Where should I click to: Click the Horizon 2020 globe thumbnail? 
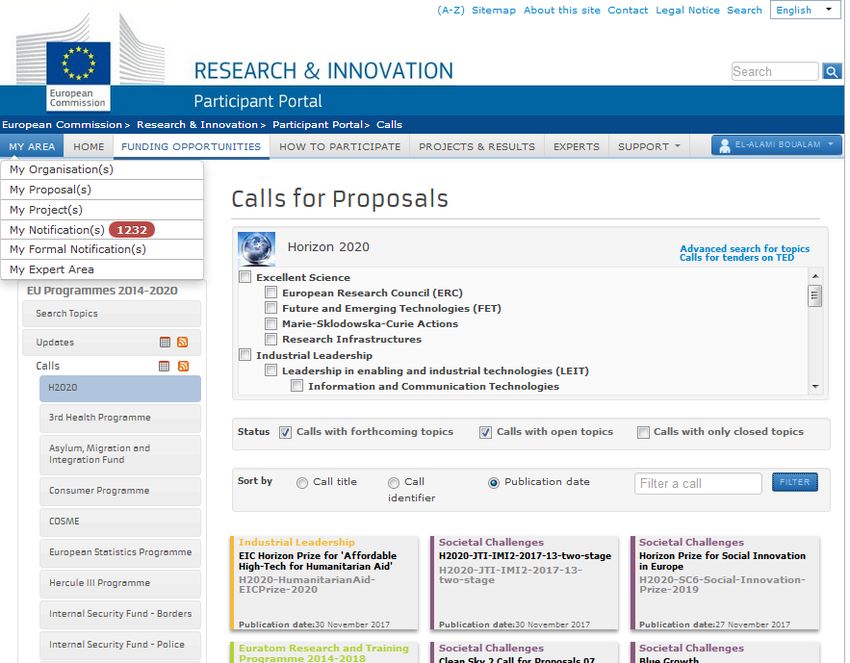[256, 249]
